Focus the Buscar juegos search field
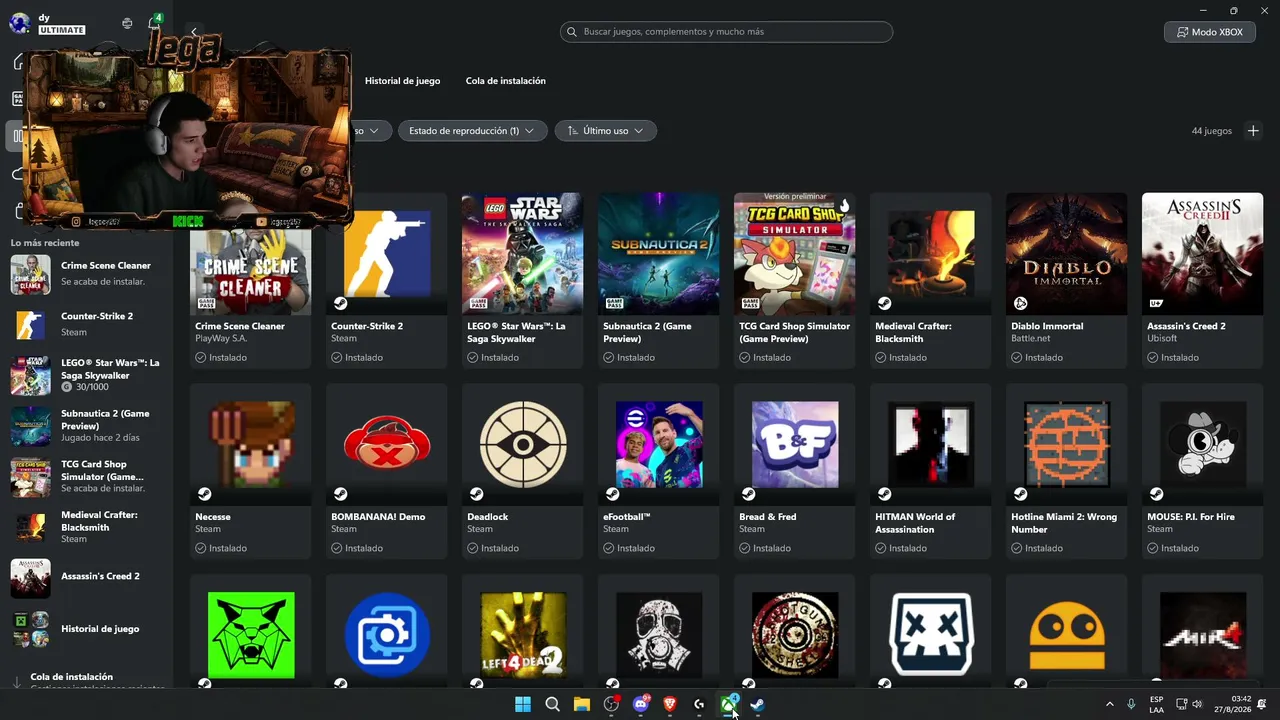The height and width of the screenshot is (720, 1280). [x=726, y=32]
